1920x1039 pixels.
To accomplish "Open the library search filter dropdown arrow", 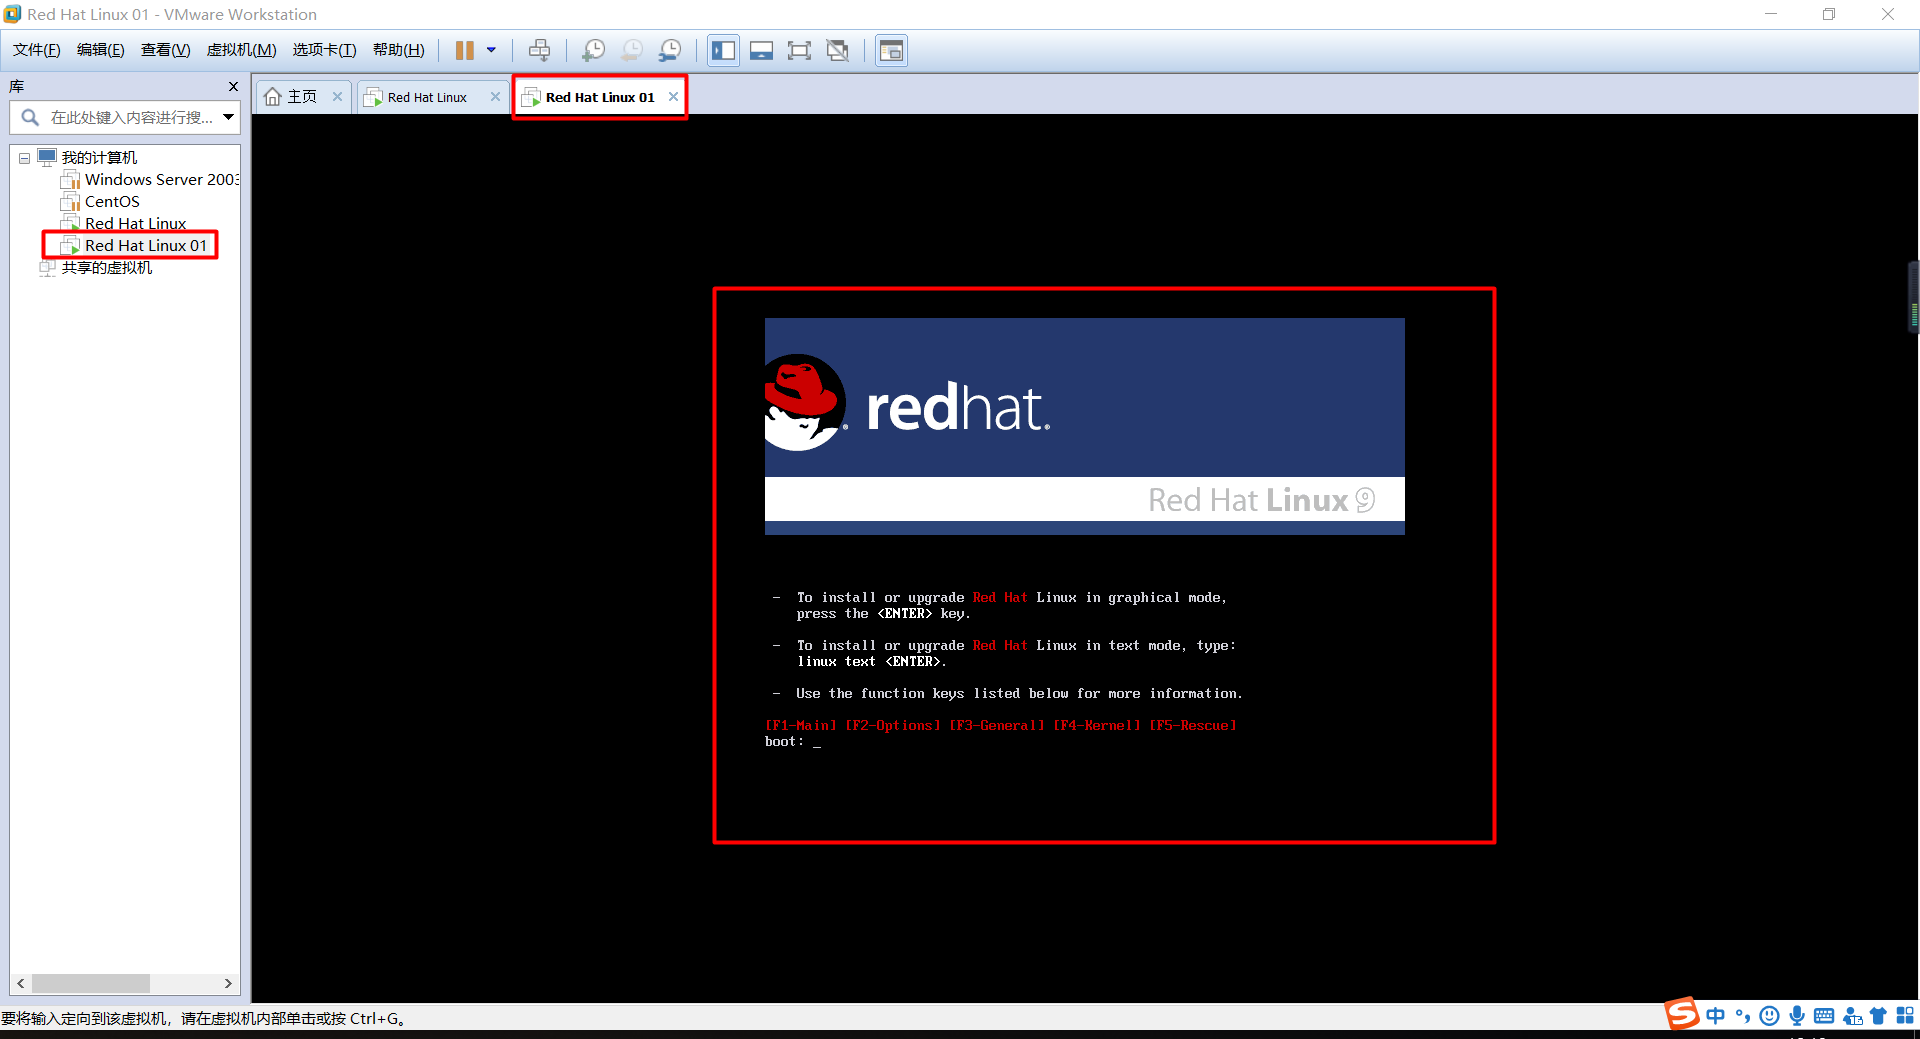I will click(x=229, y=118).
